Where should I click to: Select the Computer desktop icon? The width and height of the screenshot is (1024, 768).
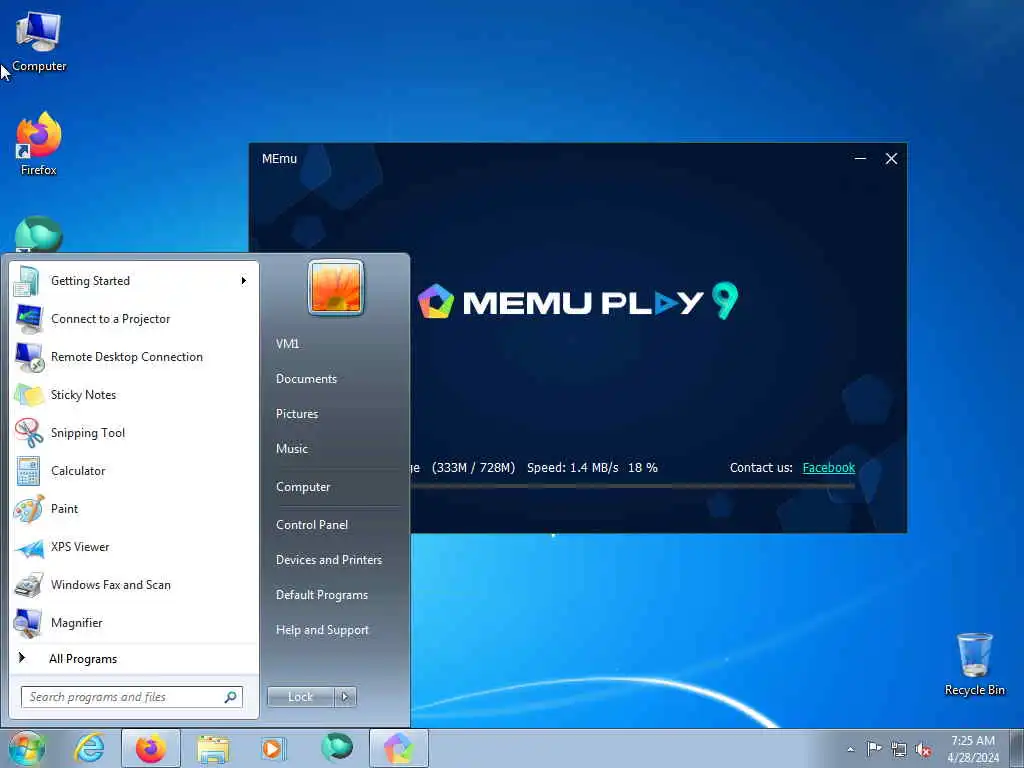point(39,42)
